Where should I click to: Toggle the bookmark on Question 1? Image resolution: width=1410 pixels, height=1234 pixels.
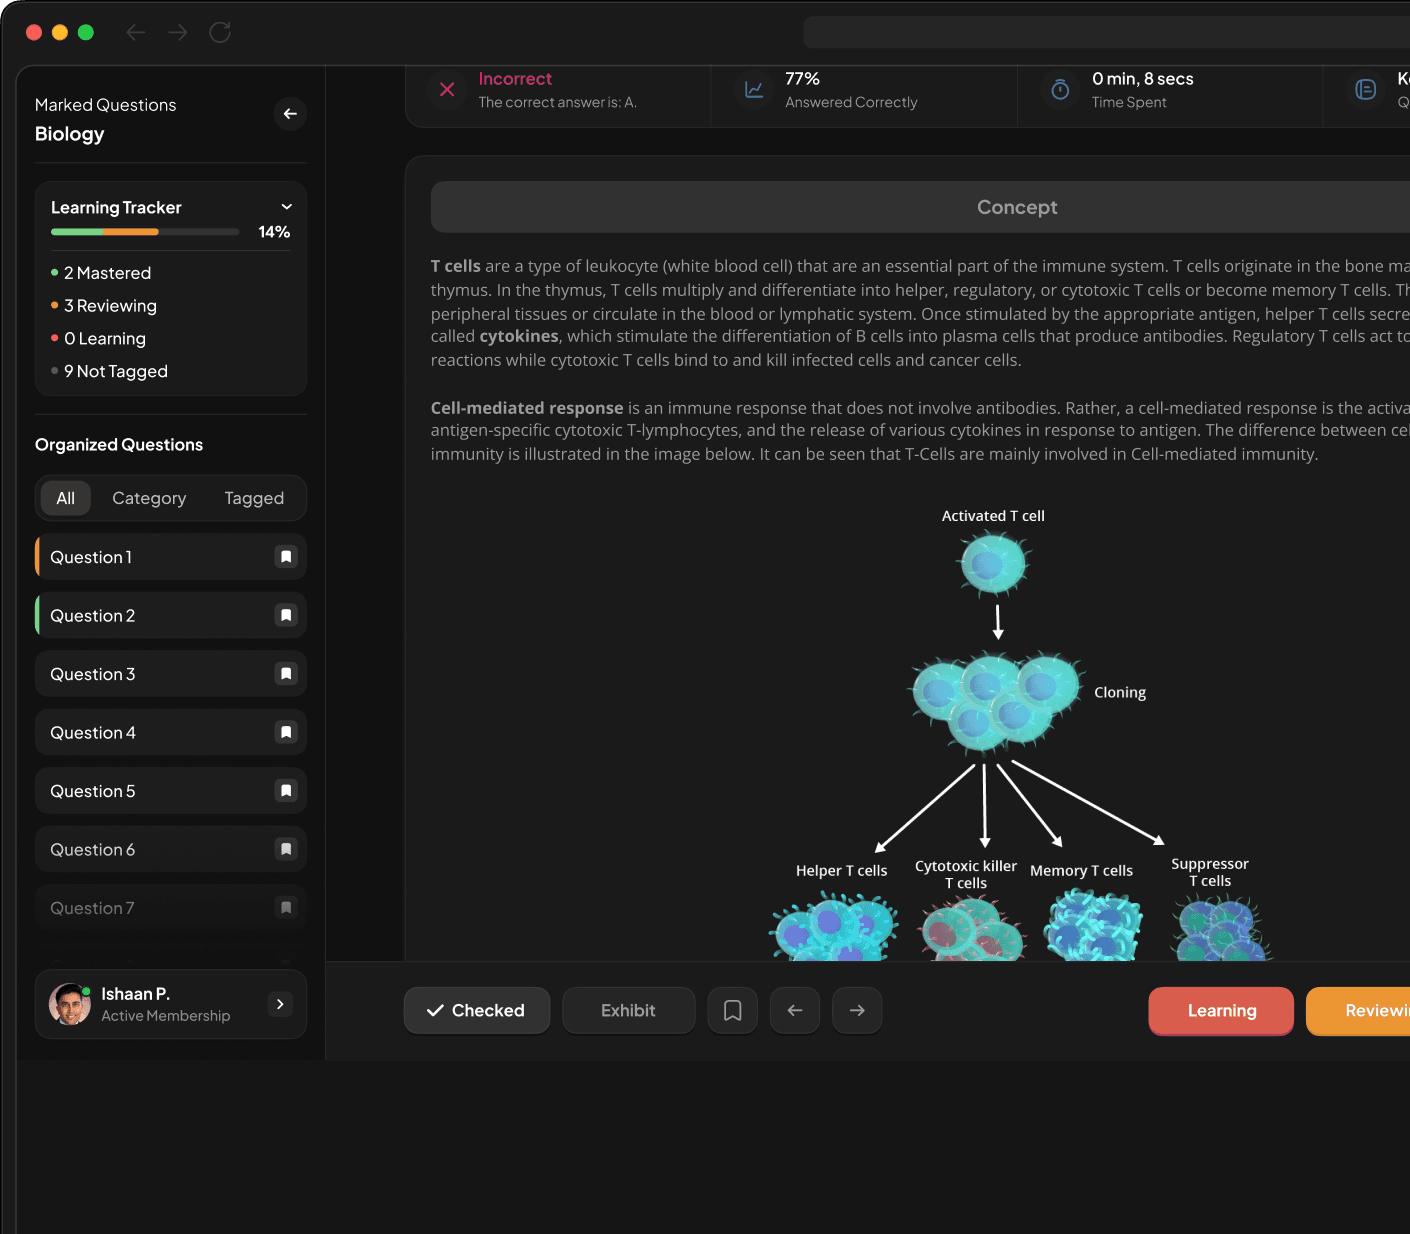click(x=286, y=556)
